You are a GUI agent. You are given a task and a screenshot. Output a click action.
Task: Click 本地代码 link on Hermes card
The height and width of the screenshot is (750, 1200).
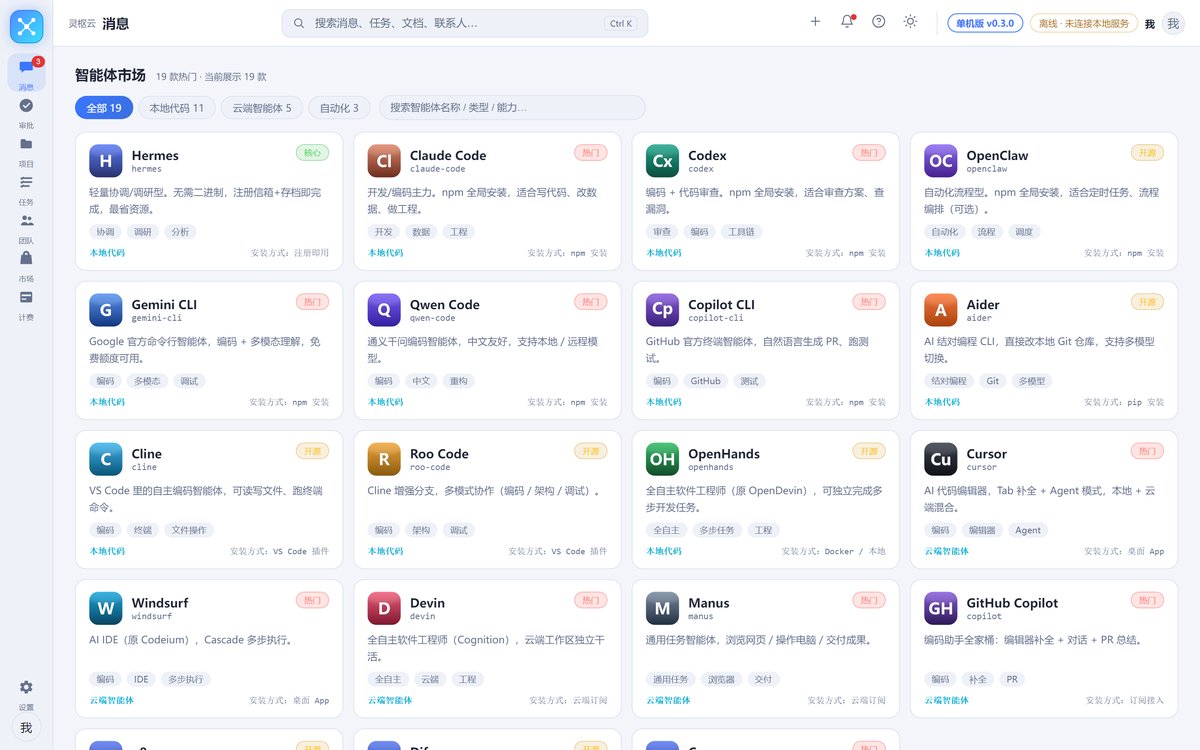point(107,253)
